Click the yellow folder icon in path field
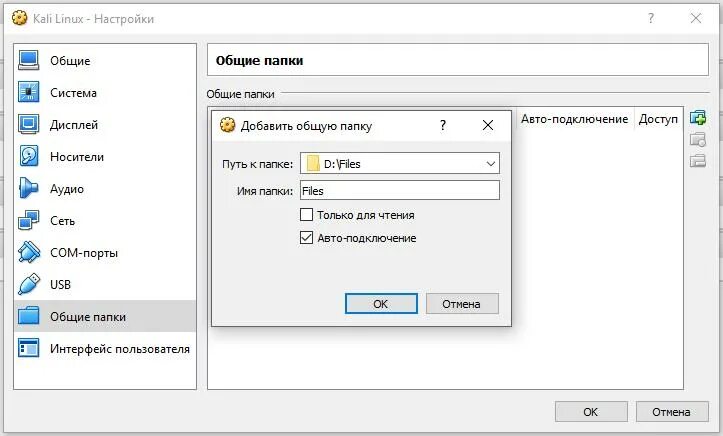 (313, 164)
